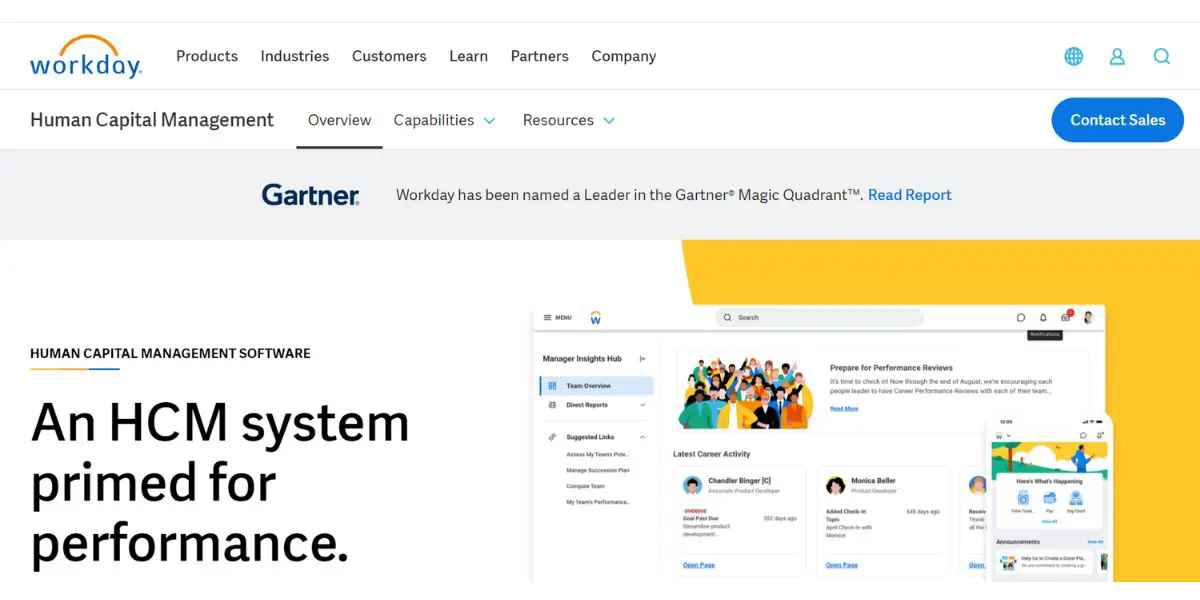
Task: Click the Team Overview grid icon
Action: pos(553,386)
